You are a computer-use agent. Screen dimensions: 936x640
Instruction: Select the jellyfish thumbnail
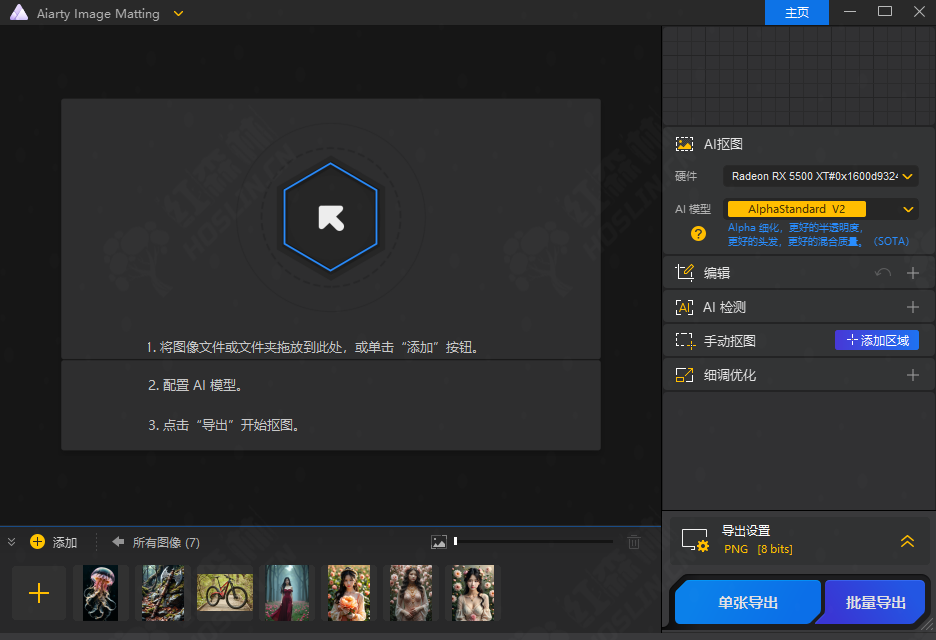click(100, 593)
